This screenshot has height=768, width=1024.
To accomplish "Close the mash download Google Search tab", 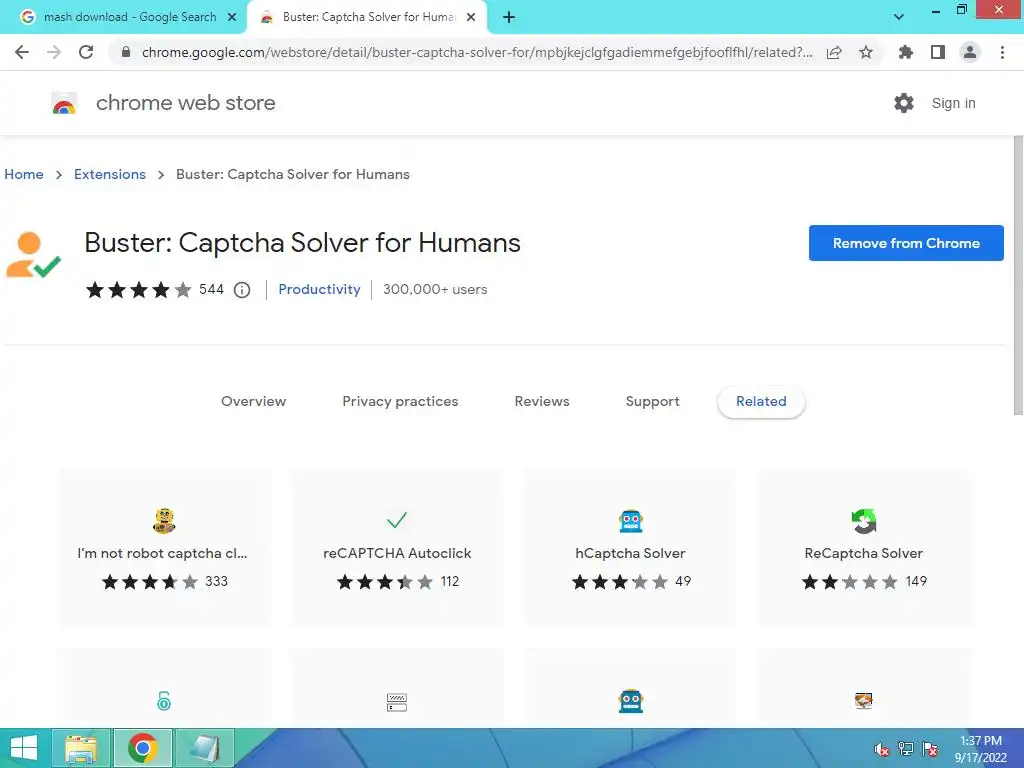I will click(x=231, y=18).
